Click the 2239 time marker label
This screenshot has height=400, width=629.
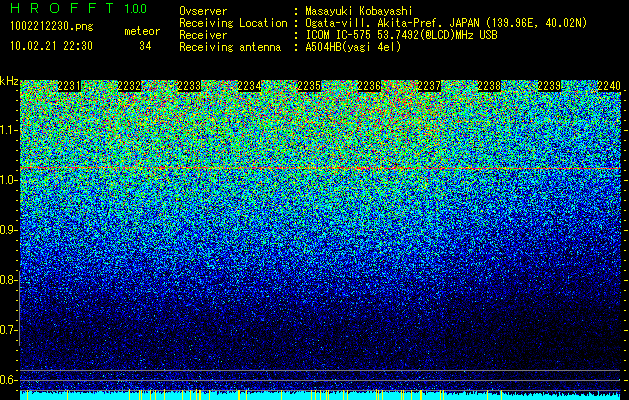tap(549, 86)
